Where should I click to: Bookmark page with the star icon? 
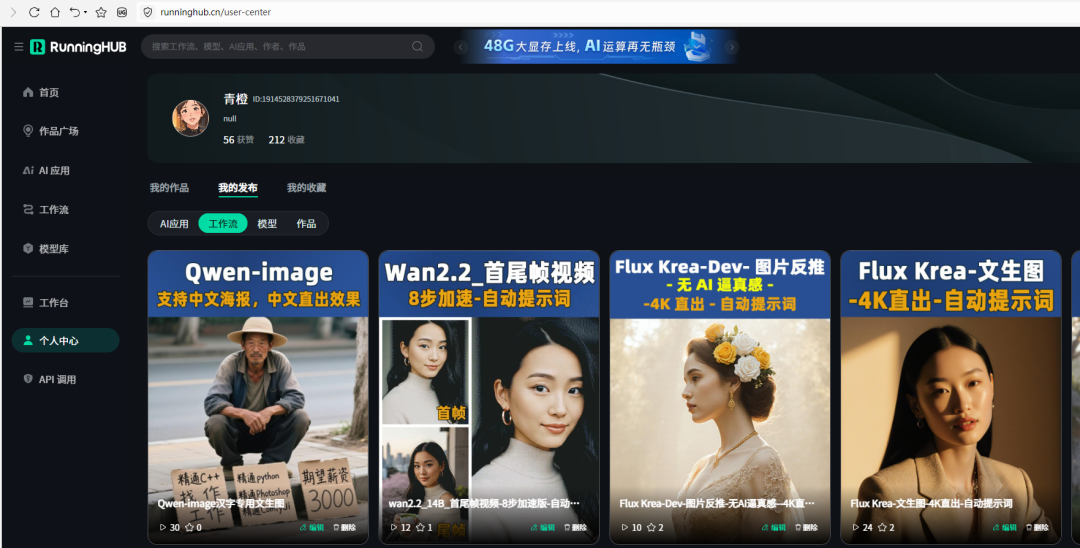pyautogui.click(x=101, y=12)
